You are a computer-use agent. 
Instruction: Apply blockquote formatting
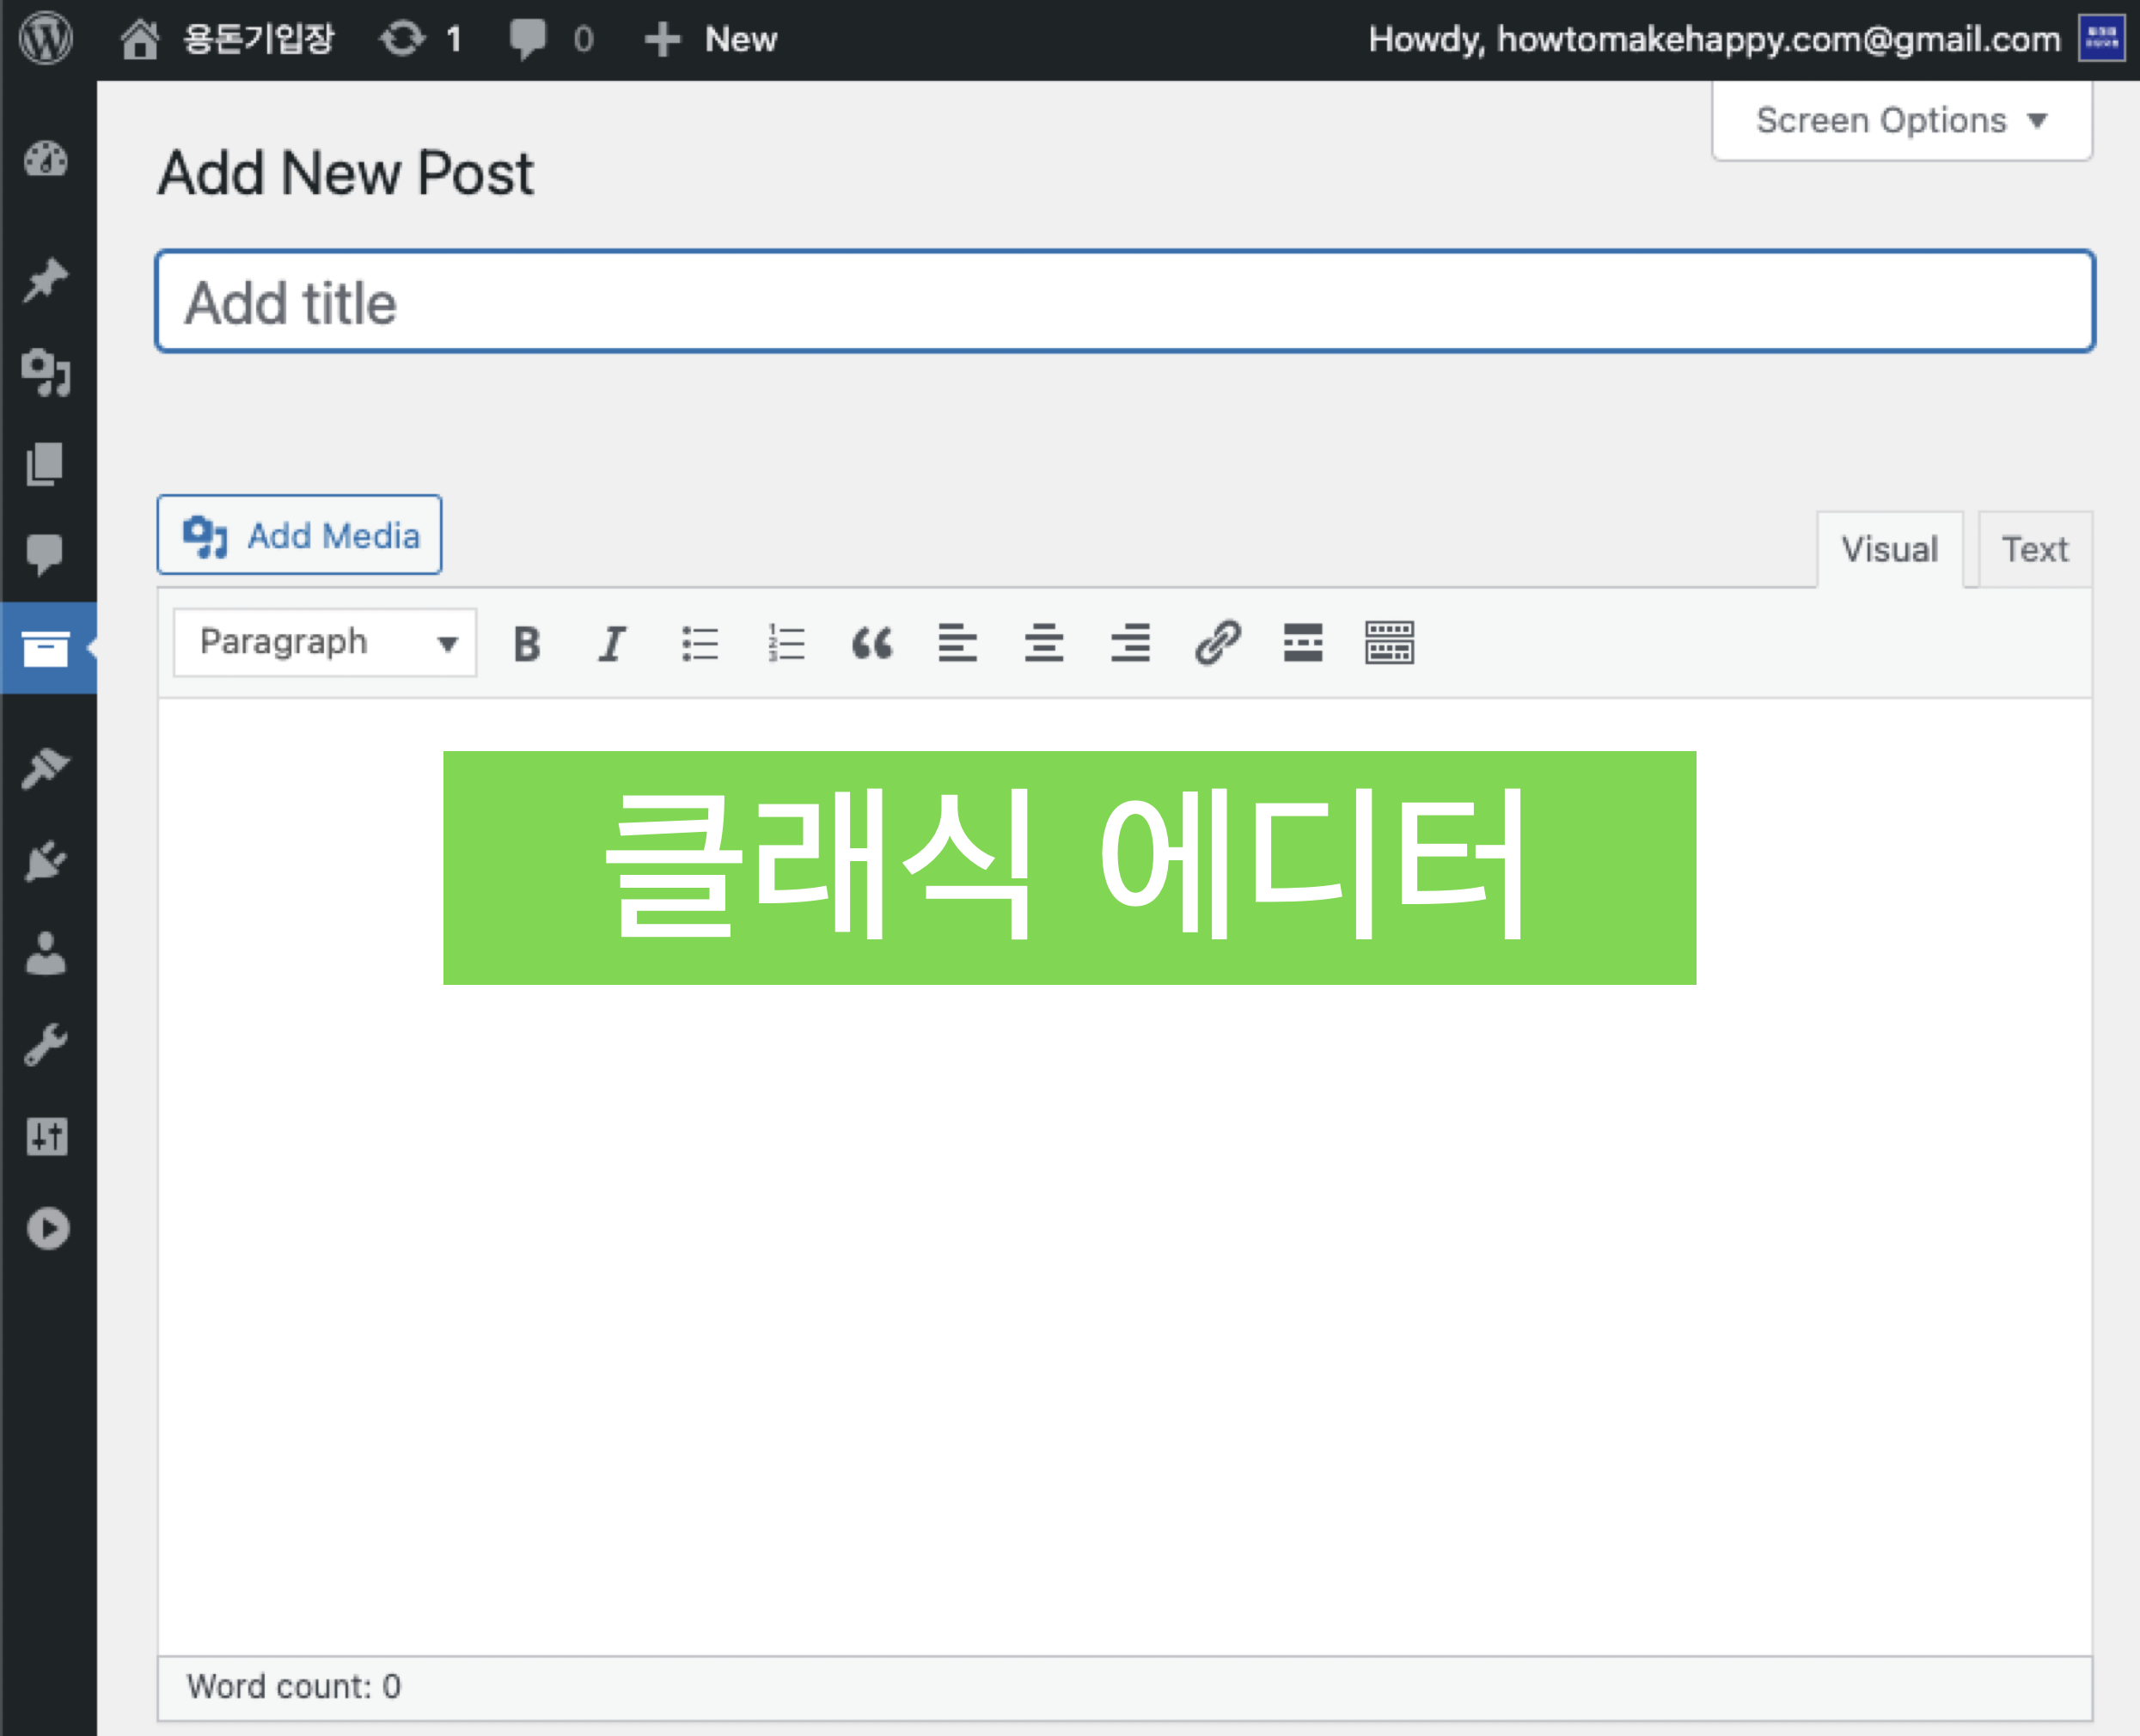(872, 643)
